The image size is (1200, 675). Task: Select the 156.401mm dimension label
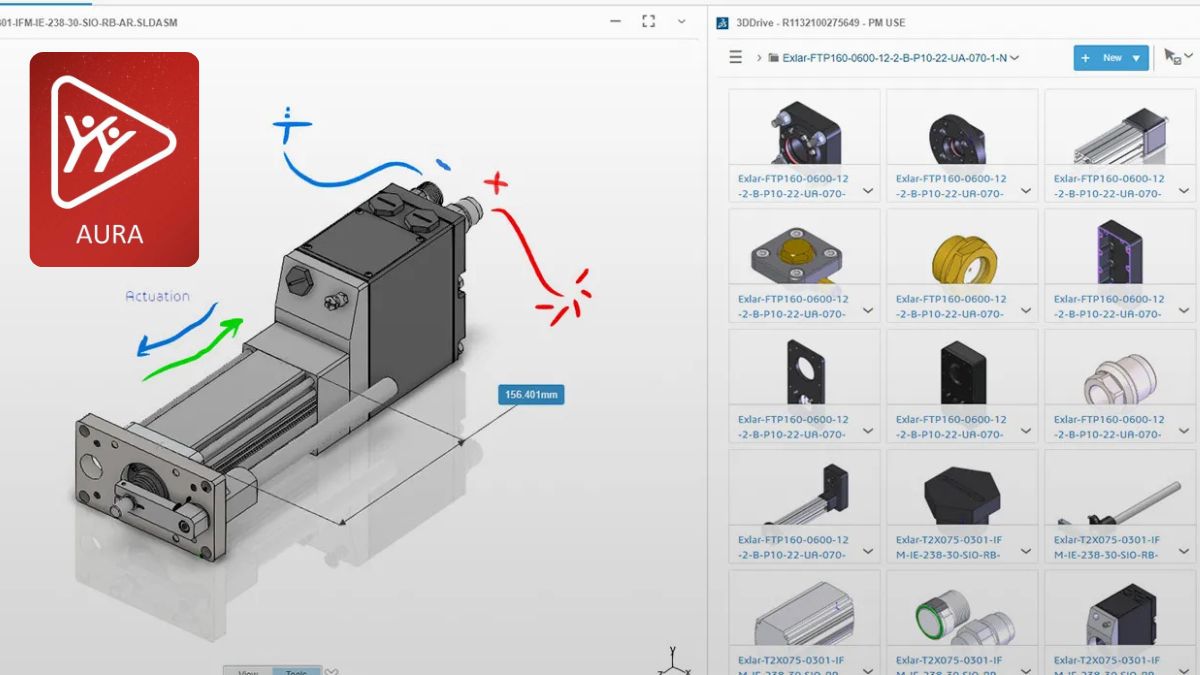pos(530,394)
